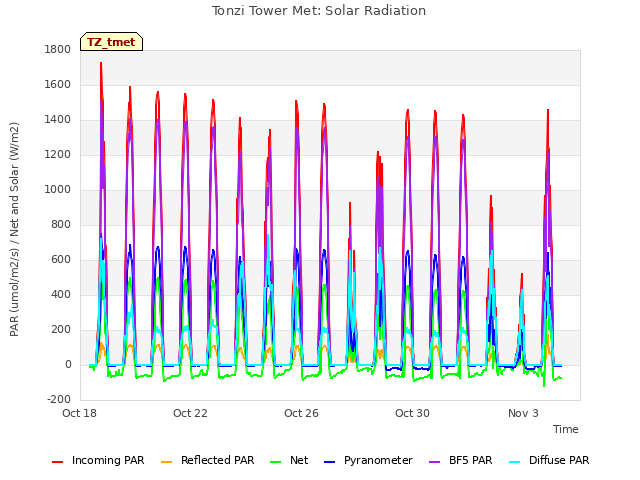Select the Incoming PAR legend label
This screenshot has width=640, height=480.
(x=108, y=460)
